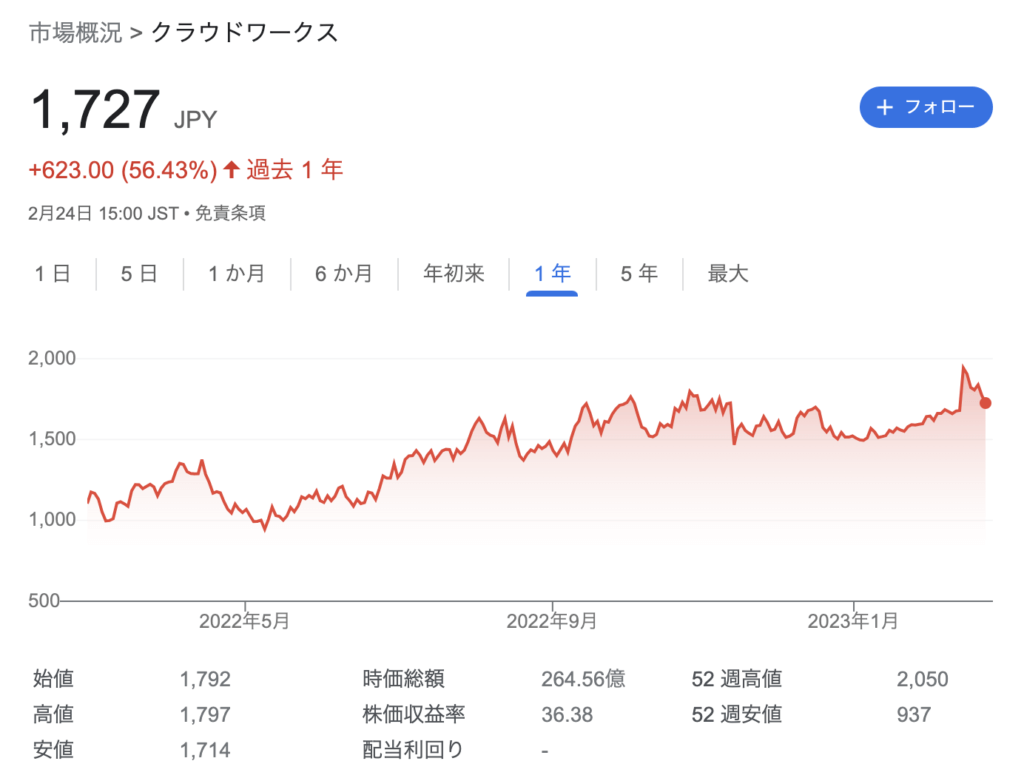Click the plus icon on follow button
The width and height of the screenshot is (1024, 778).
click(884, 108)
